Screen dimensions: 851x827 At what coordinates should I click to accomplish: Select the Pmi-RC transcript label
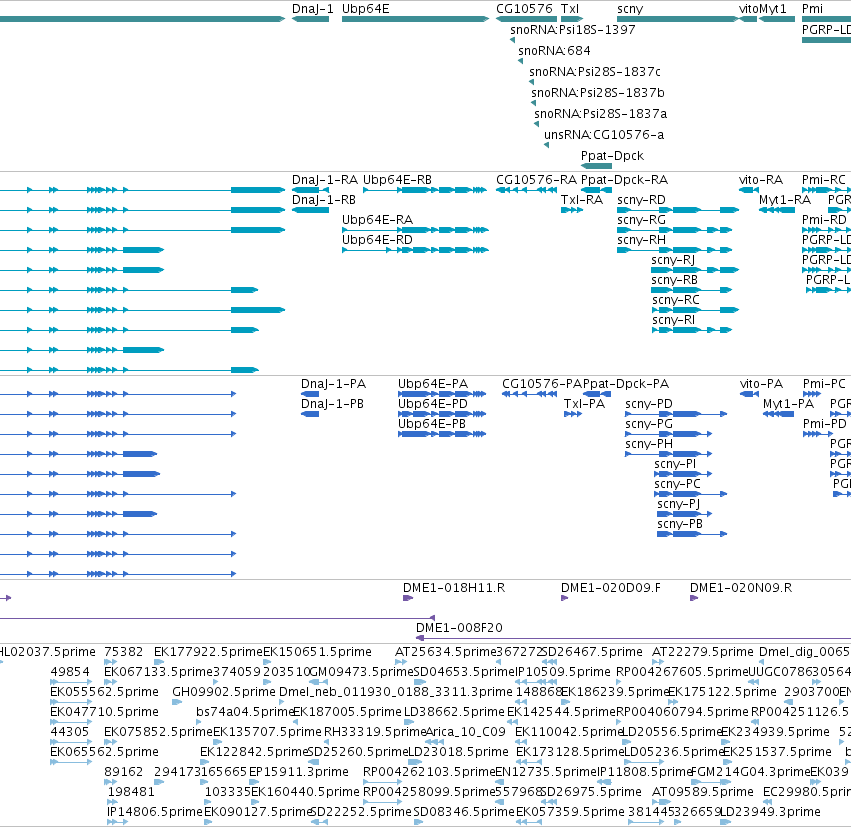[x=823, y=180]
